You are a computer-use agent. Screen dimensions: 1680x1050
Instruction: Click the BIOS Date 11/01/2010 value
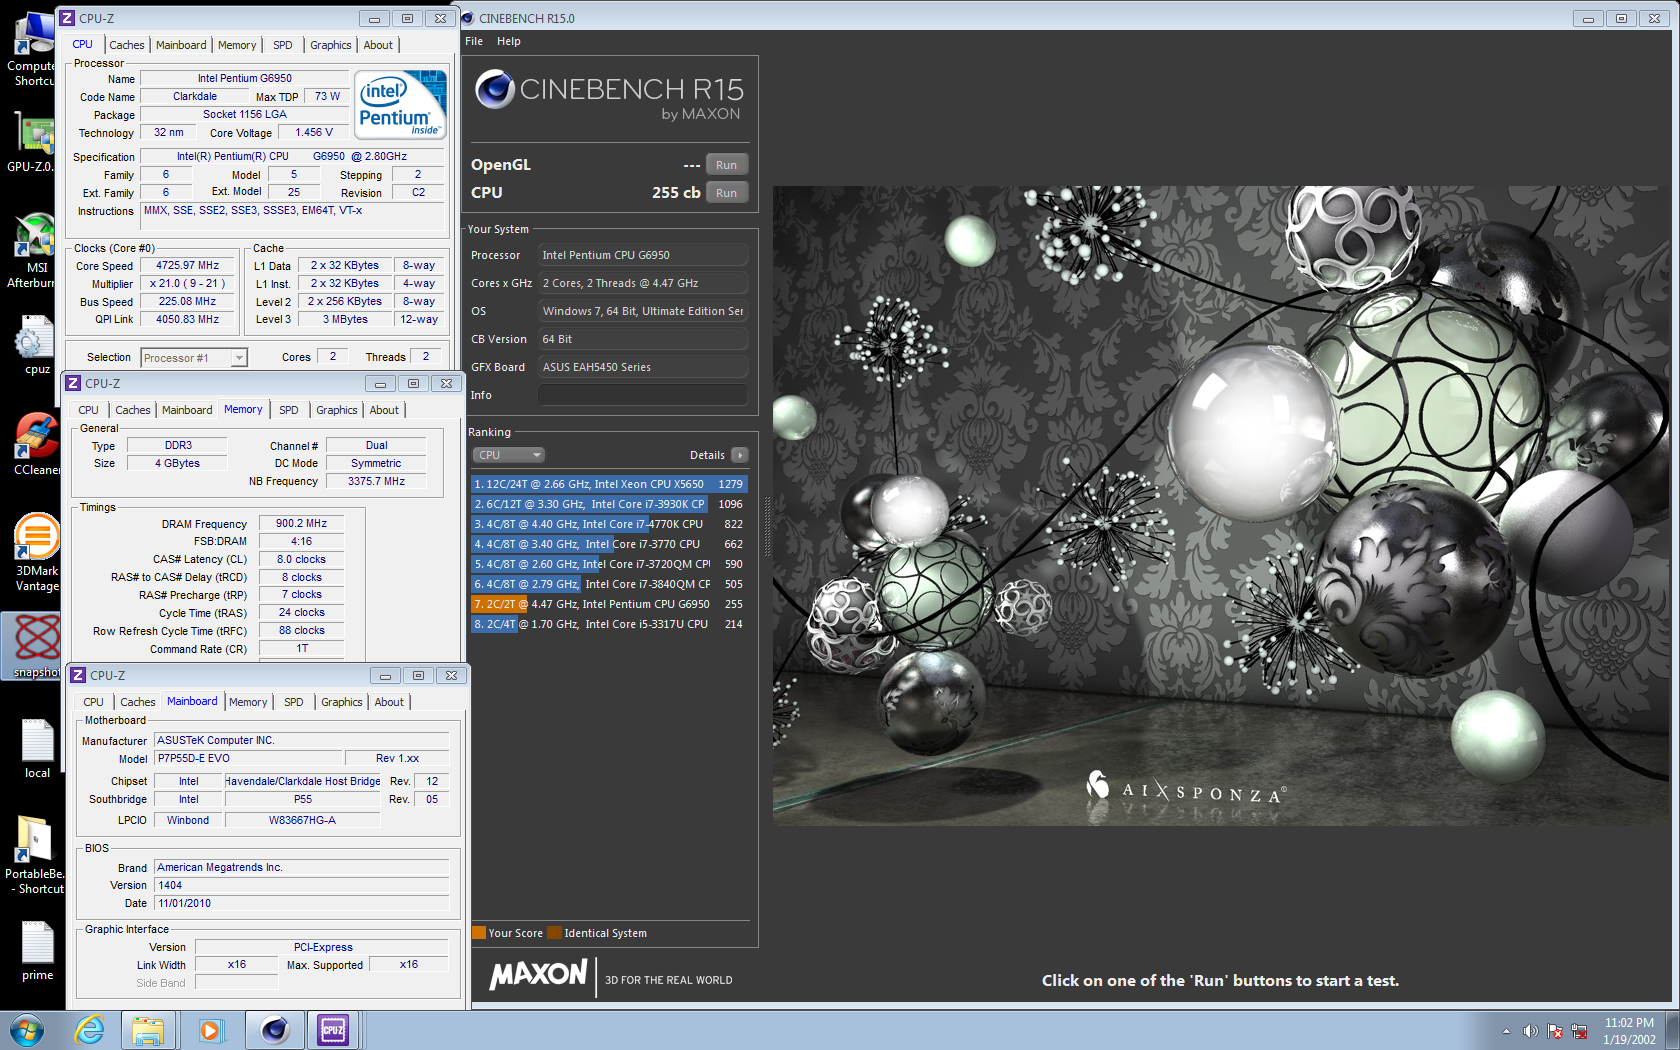coord(301,904)
